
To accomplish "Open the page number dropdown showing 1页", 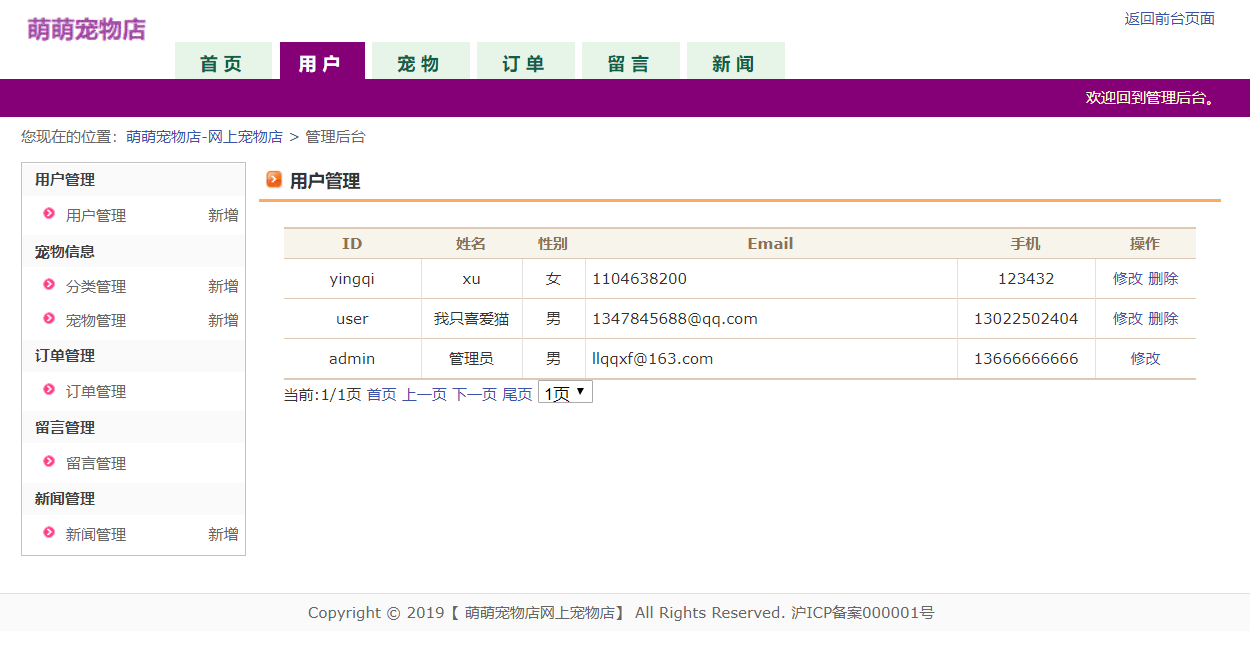I will 564,391.
